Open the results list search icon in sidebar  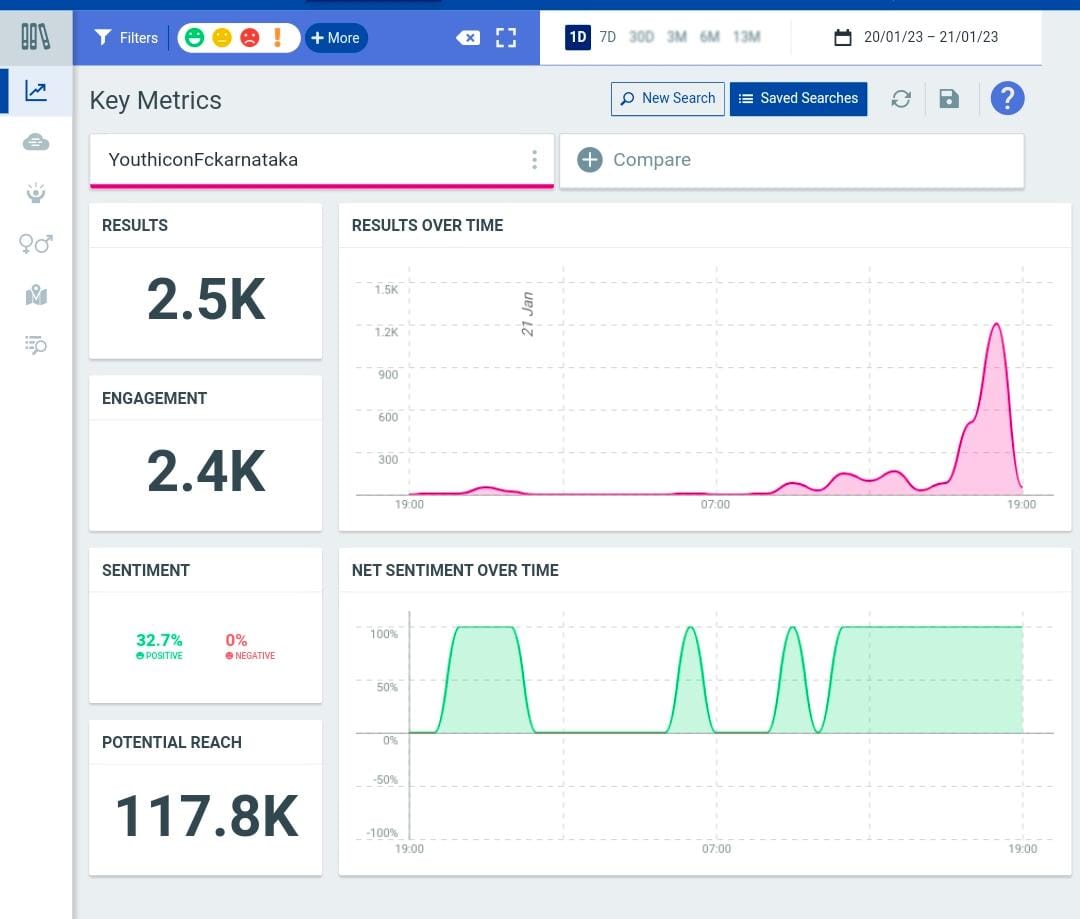[36, 344]
